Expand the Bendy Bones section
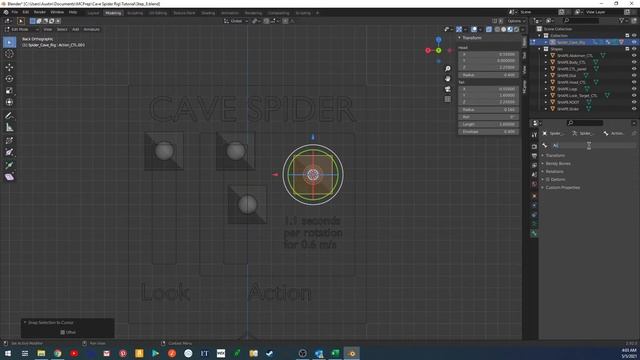Viewport: 640px width, 360px height. (x=558, y=164)
